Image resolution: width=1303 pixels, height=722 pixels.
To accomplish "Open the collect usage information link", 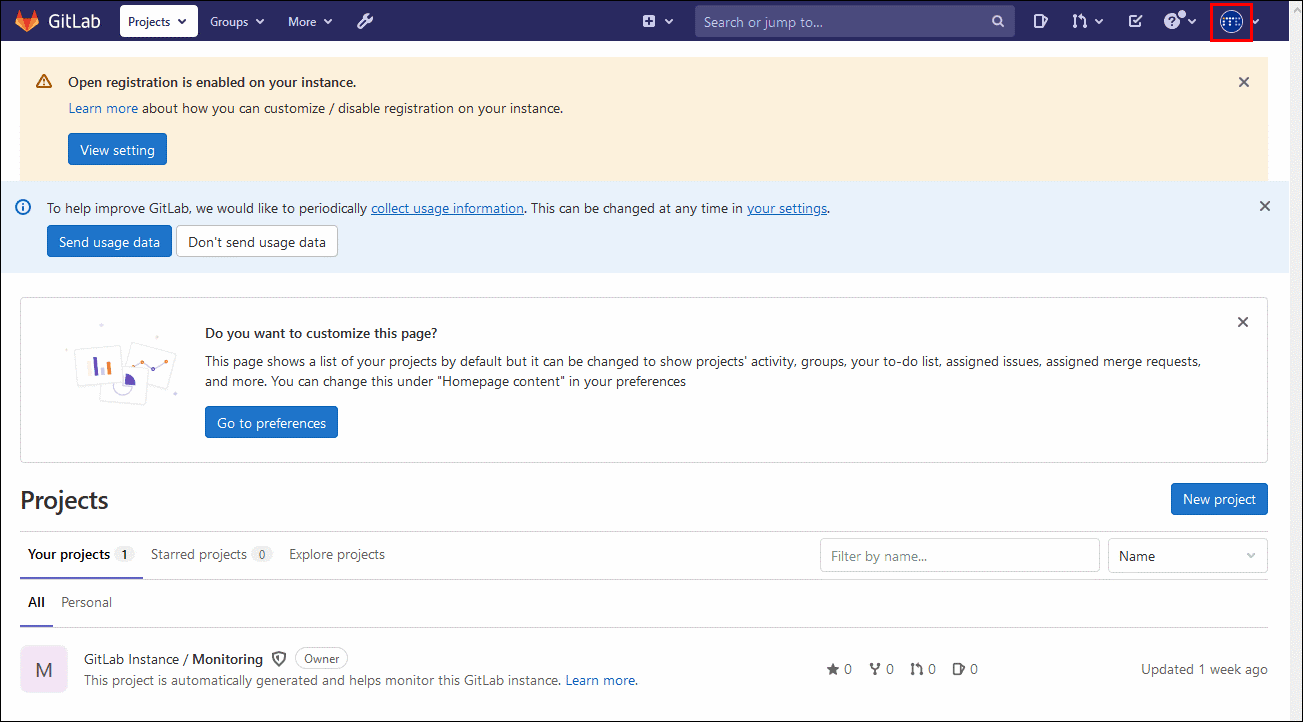I will 447,208.
